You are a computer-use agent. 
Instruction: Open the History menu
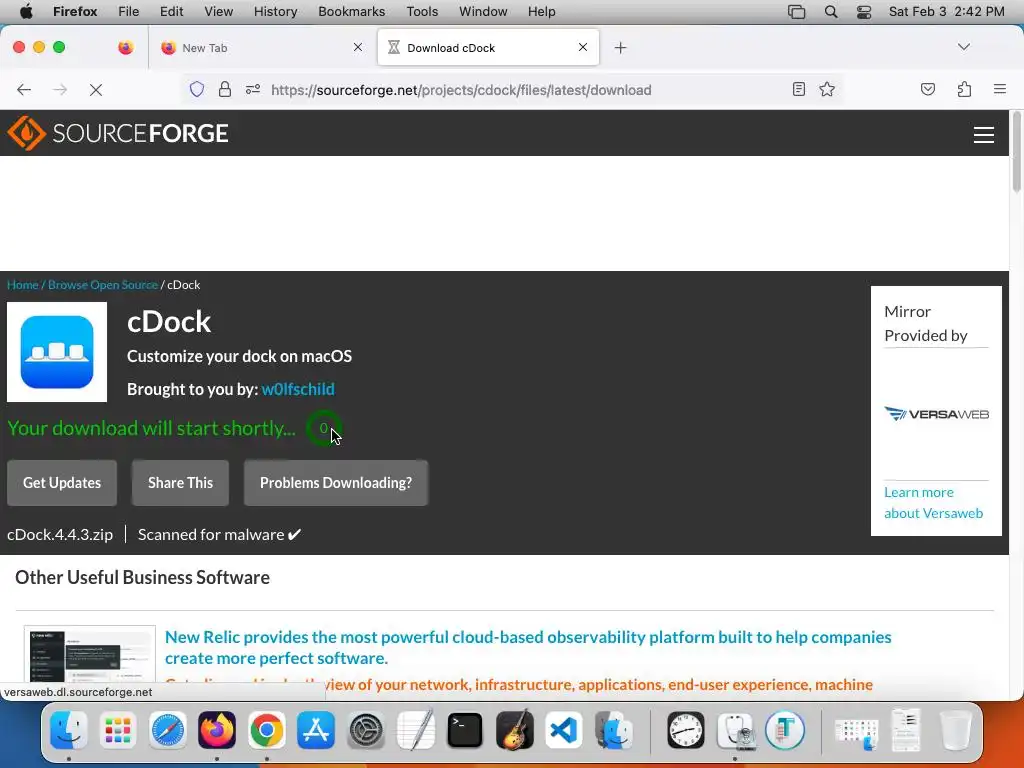tap(275, 12)
